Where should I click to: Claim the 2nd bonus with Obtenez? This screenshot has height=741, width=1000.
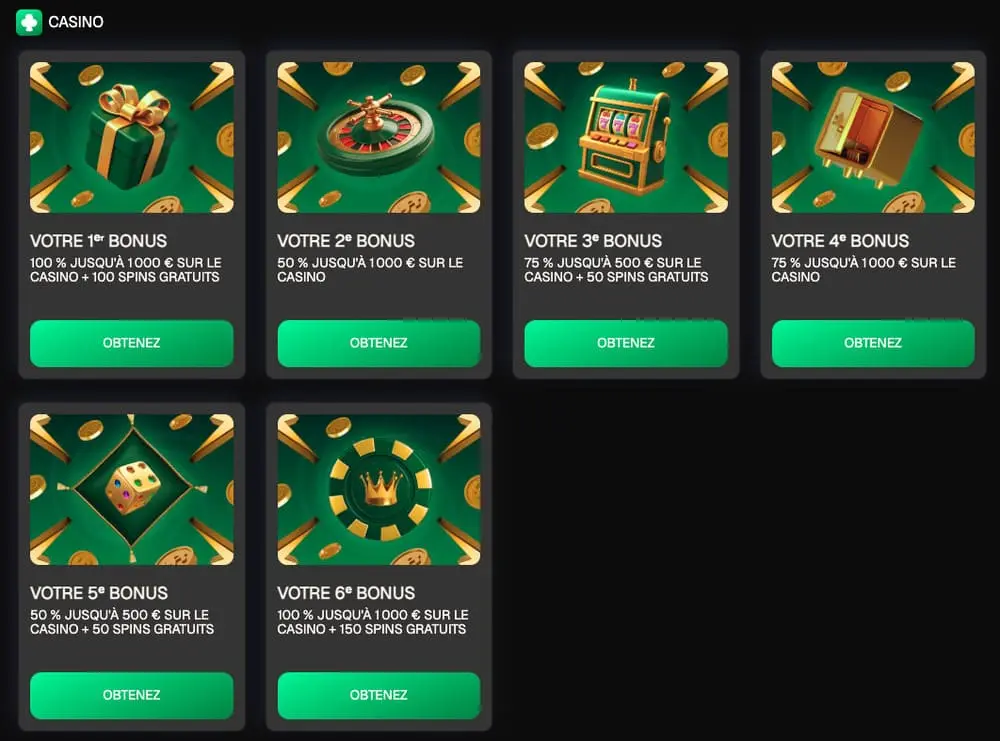pos(379,343)
